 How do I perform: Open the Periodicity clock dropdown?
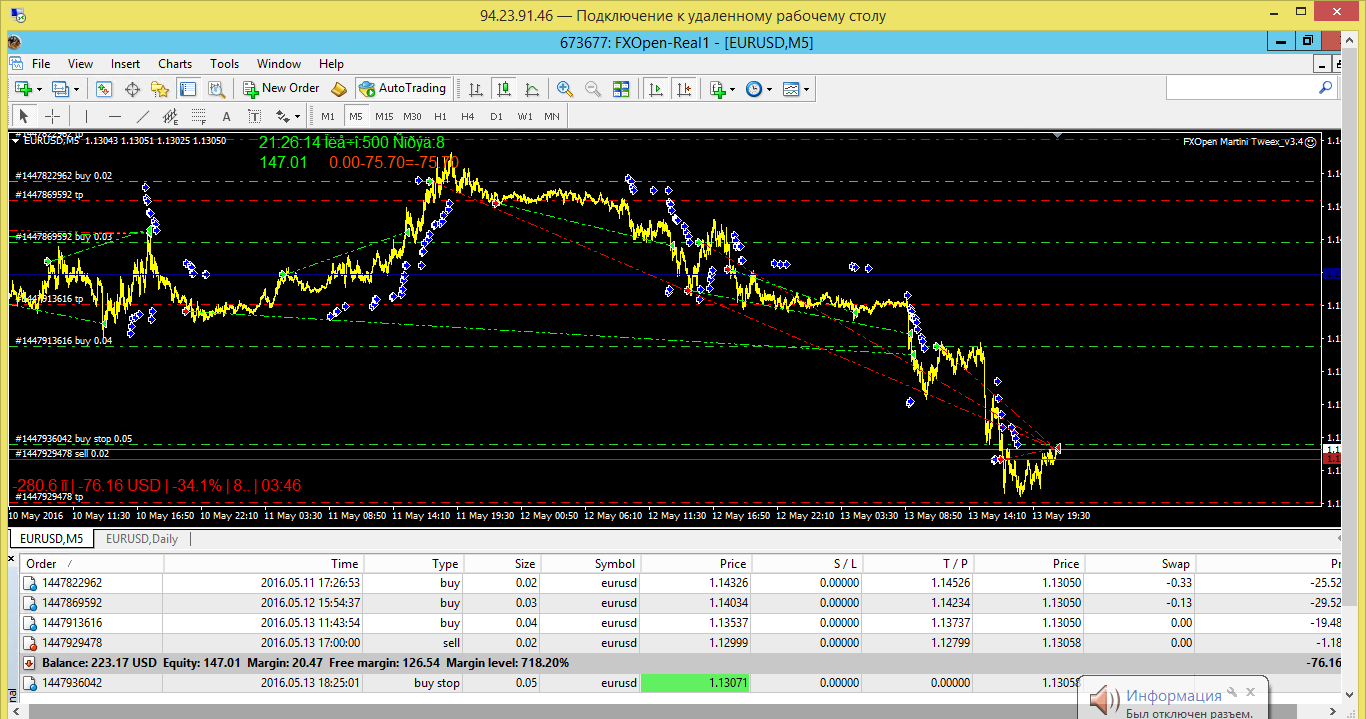(x=759, y=89)
